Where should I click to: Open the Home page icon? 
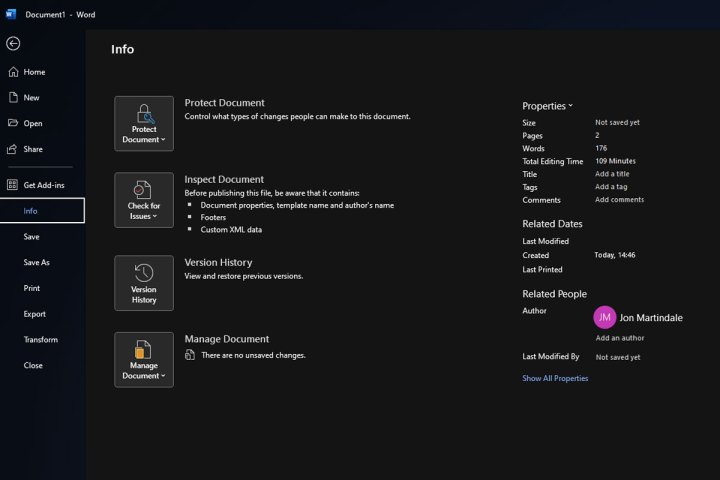point(13,72)
